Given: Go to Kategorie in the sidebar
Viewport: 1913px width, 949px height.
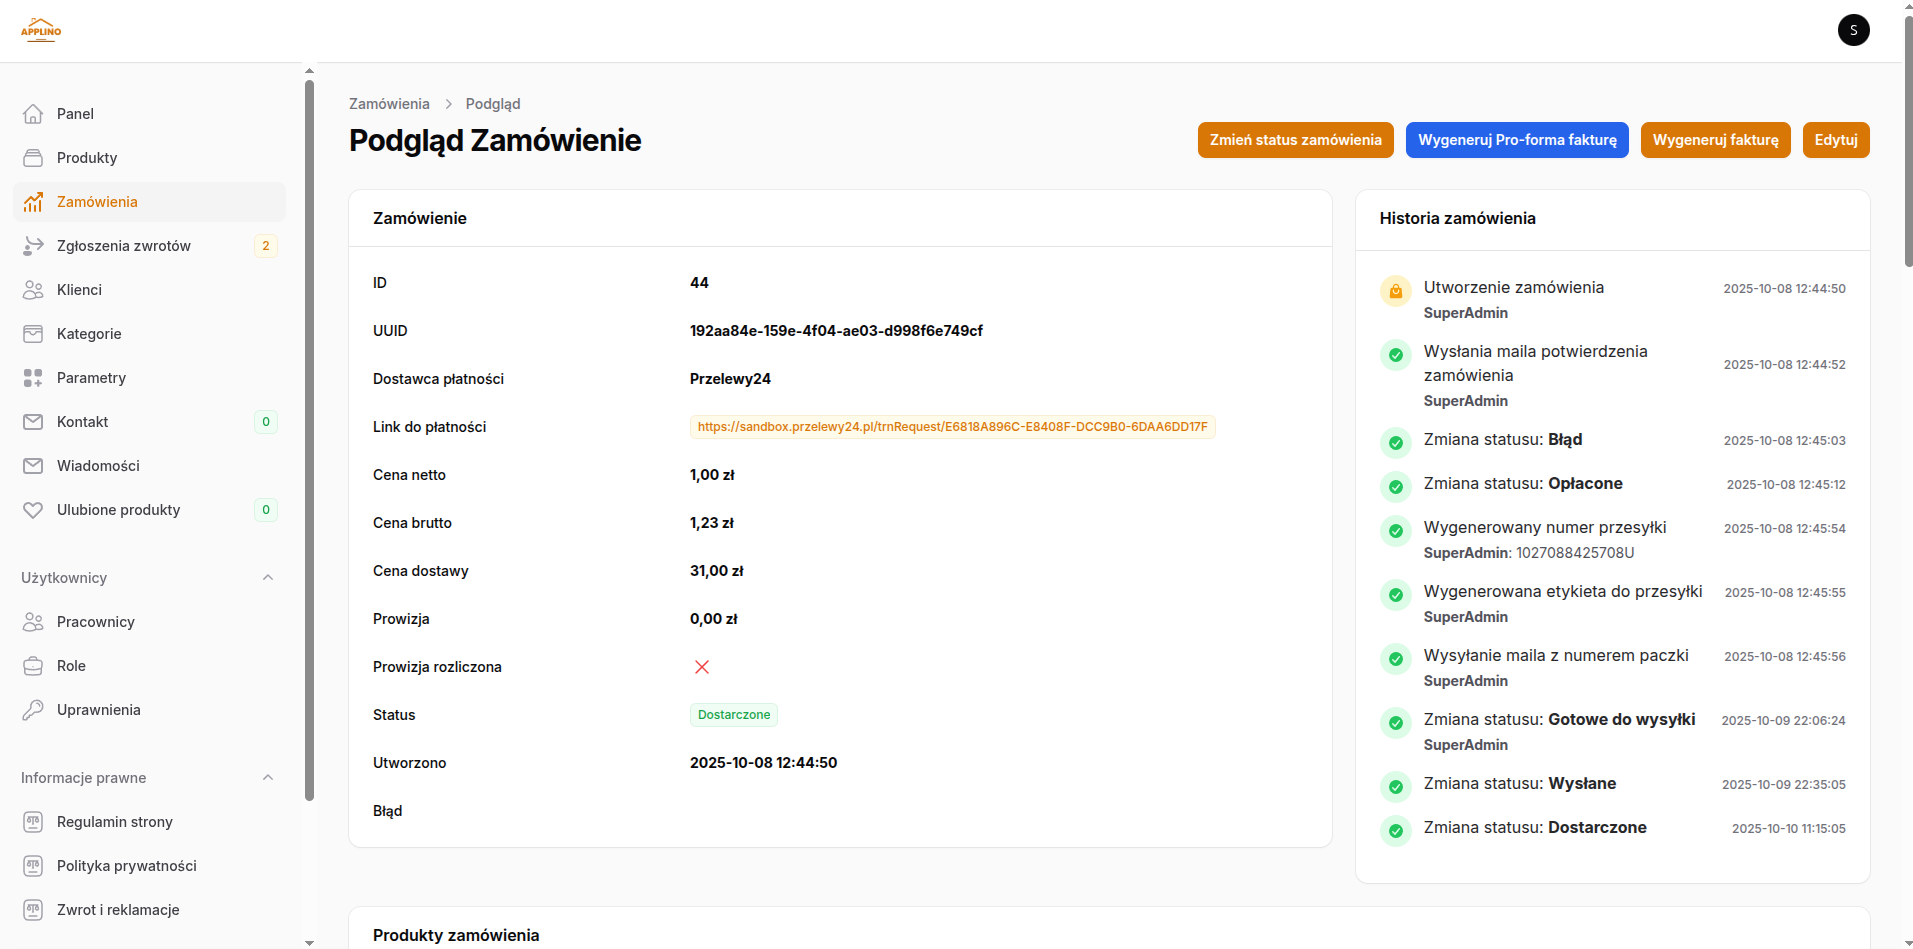Looking at the screenshot, I should click(x=89, y=334).
